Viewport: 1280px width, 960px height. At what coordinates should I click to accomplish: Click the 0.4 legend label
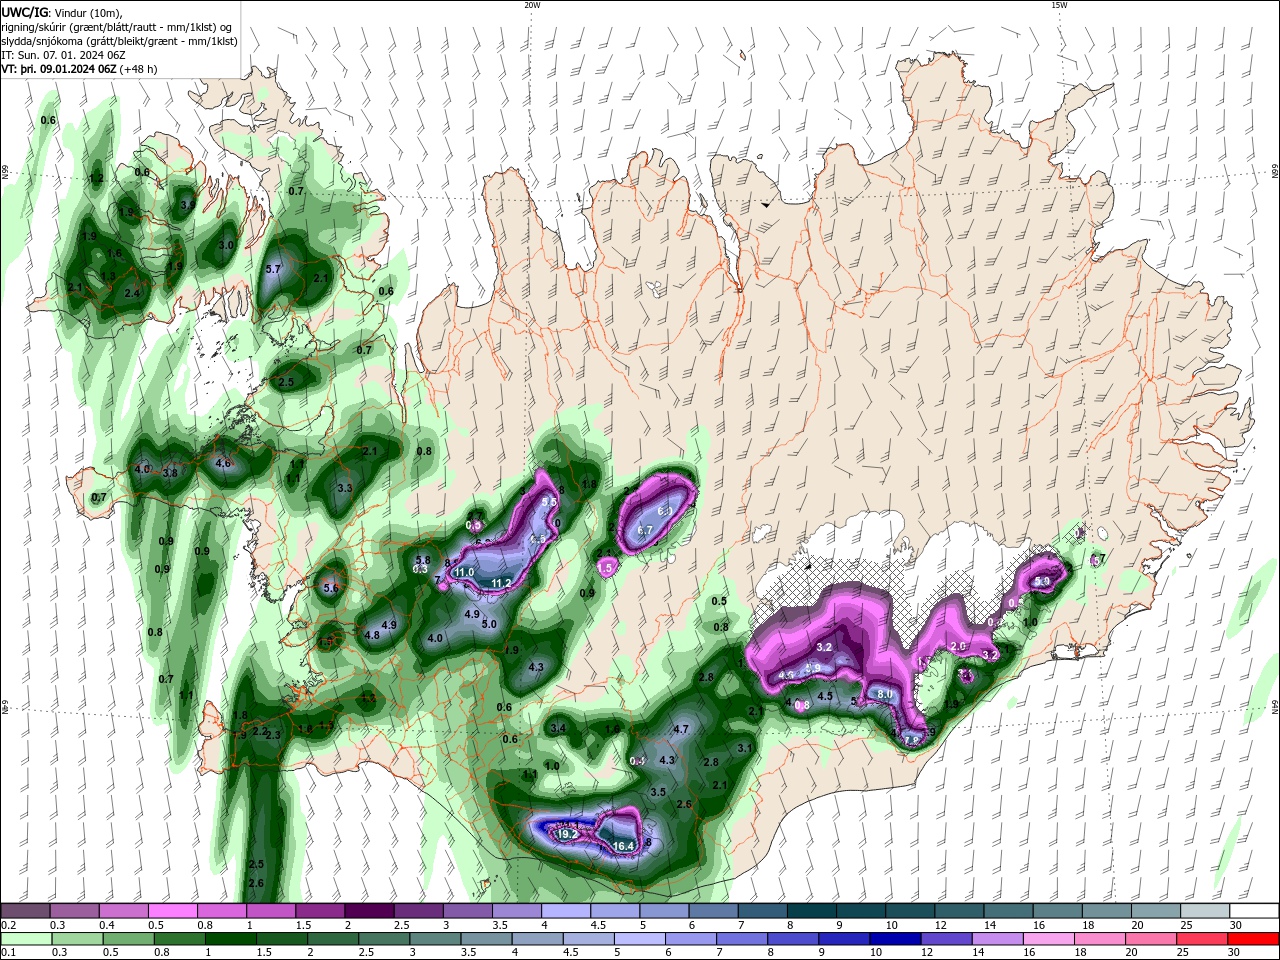[108, 925]
